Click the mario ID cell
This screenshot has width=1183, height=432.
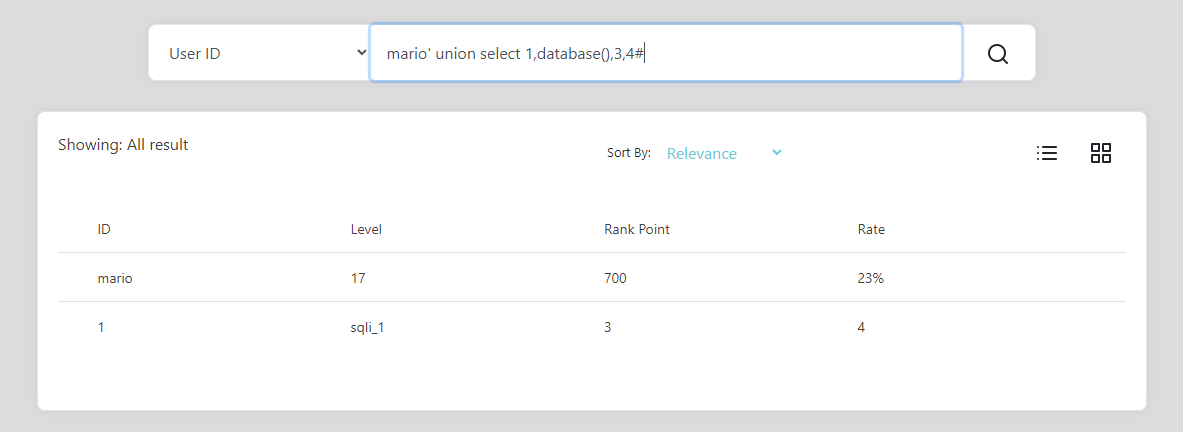click(115, 278)
